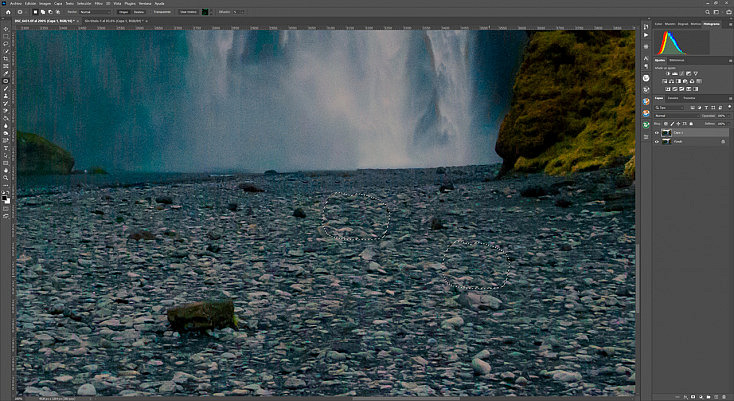Open the Relleno dropdown arrow

click(x=728, y=124)
